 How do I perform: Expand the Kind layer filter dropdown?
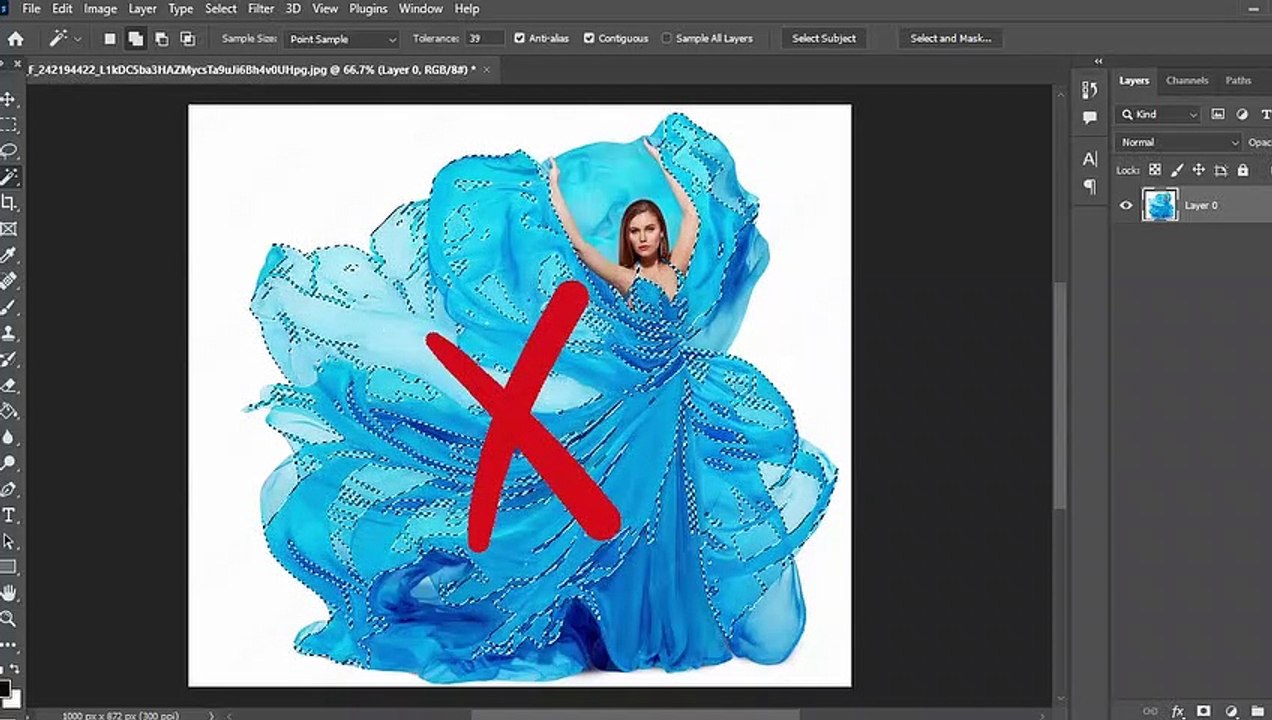point(1158,114)
